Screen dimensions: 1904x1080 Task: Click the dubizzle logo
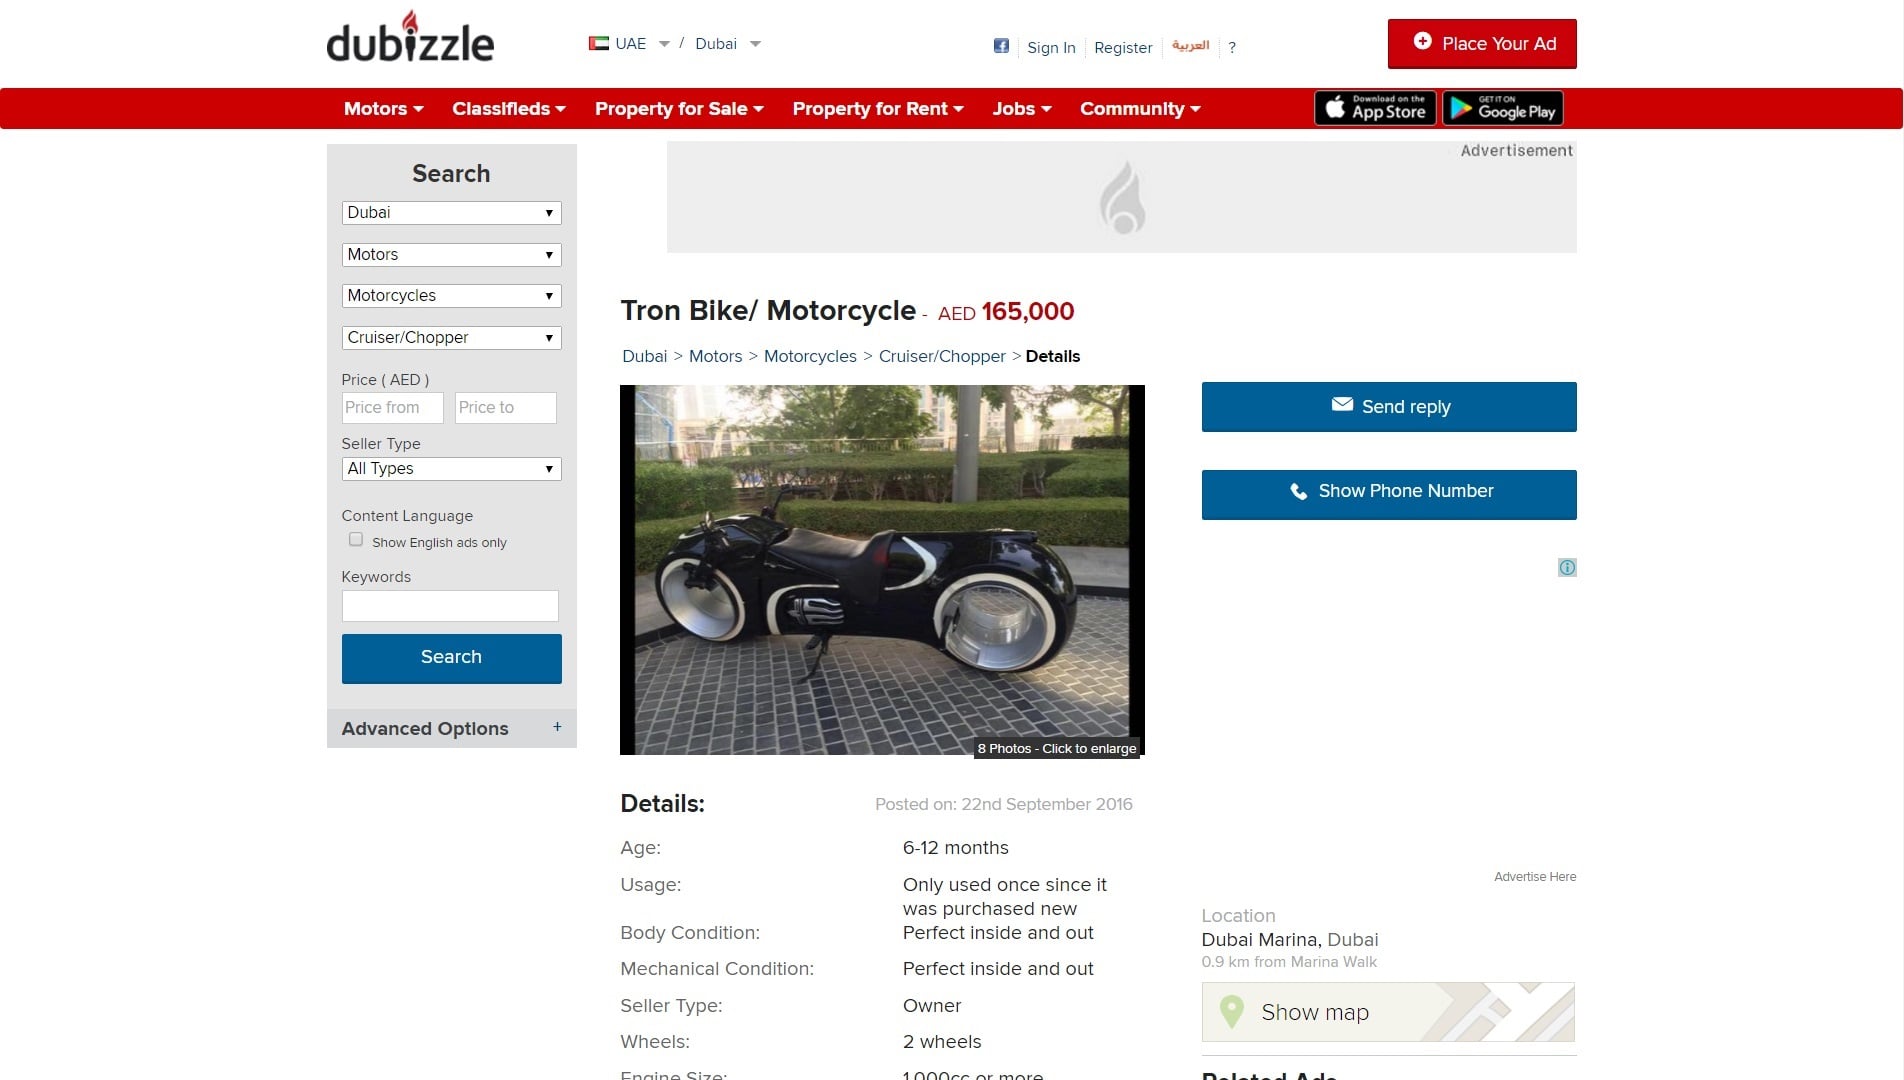click(x=410, y=38)
